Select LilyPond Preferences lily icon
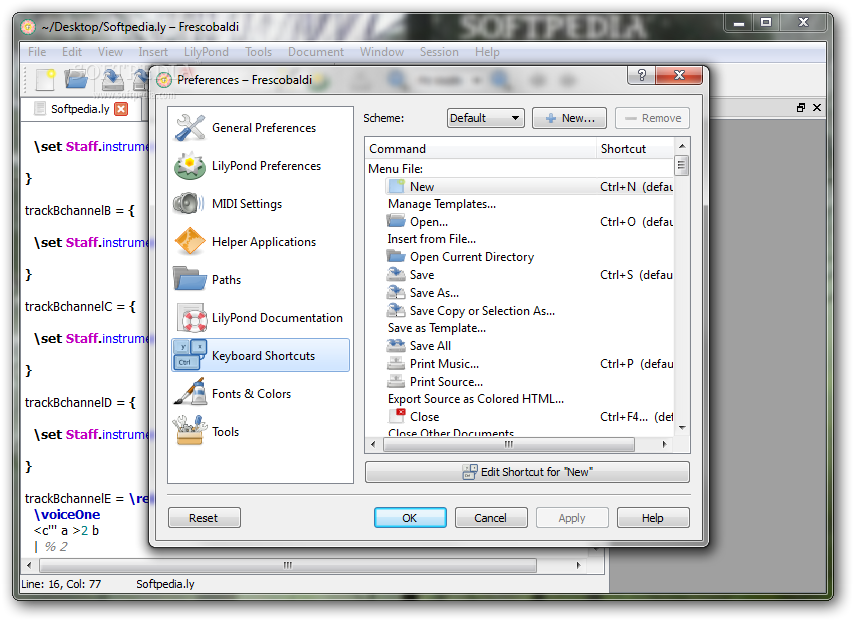This screenshot has width=854, height=621. [x=190, y=166]
